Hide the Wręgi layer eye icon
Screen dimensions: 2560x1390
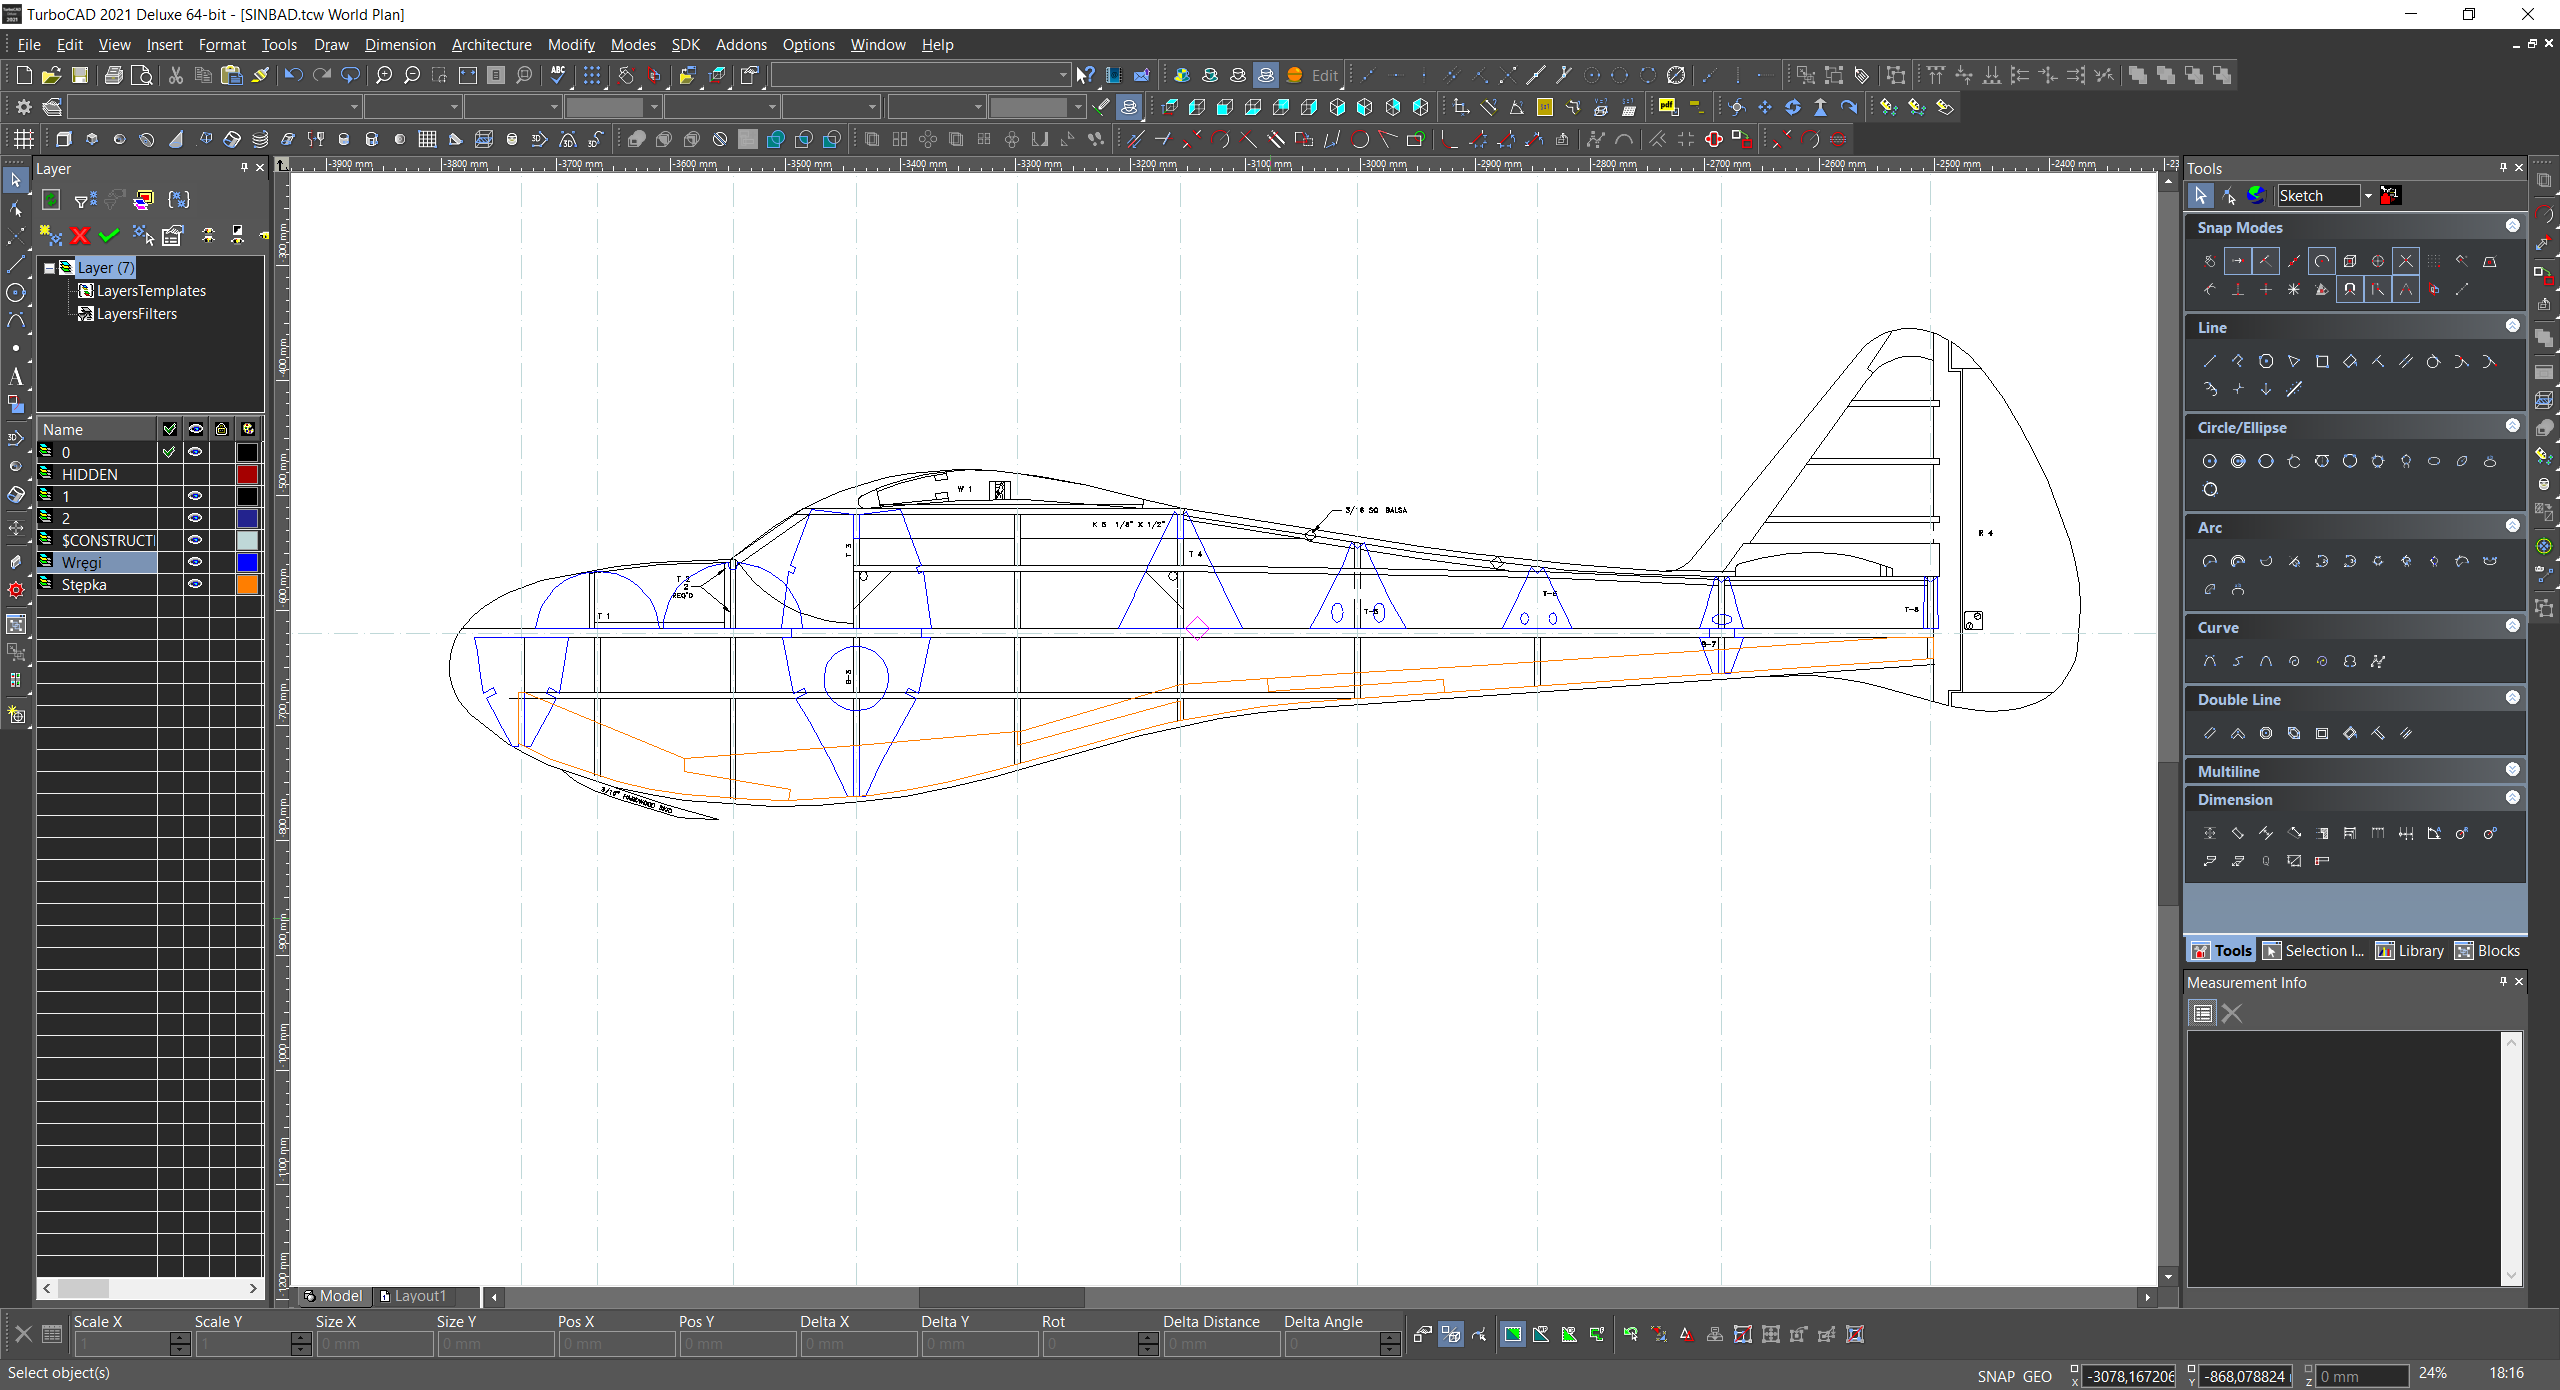coord(195,562)
